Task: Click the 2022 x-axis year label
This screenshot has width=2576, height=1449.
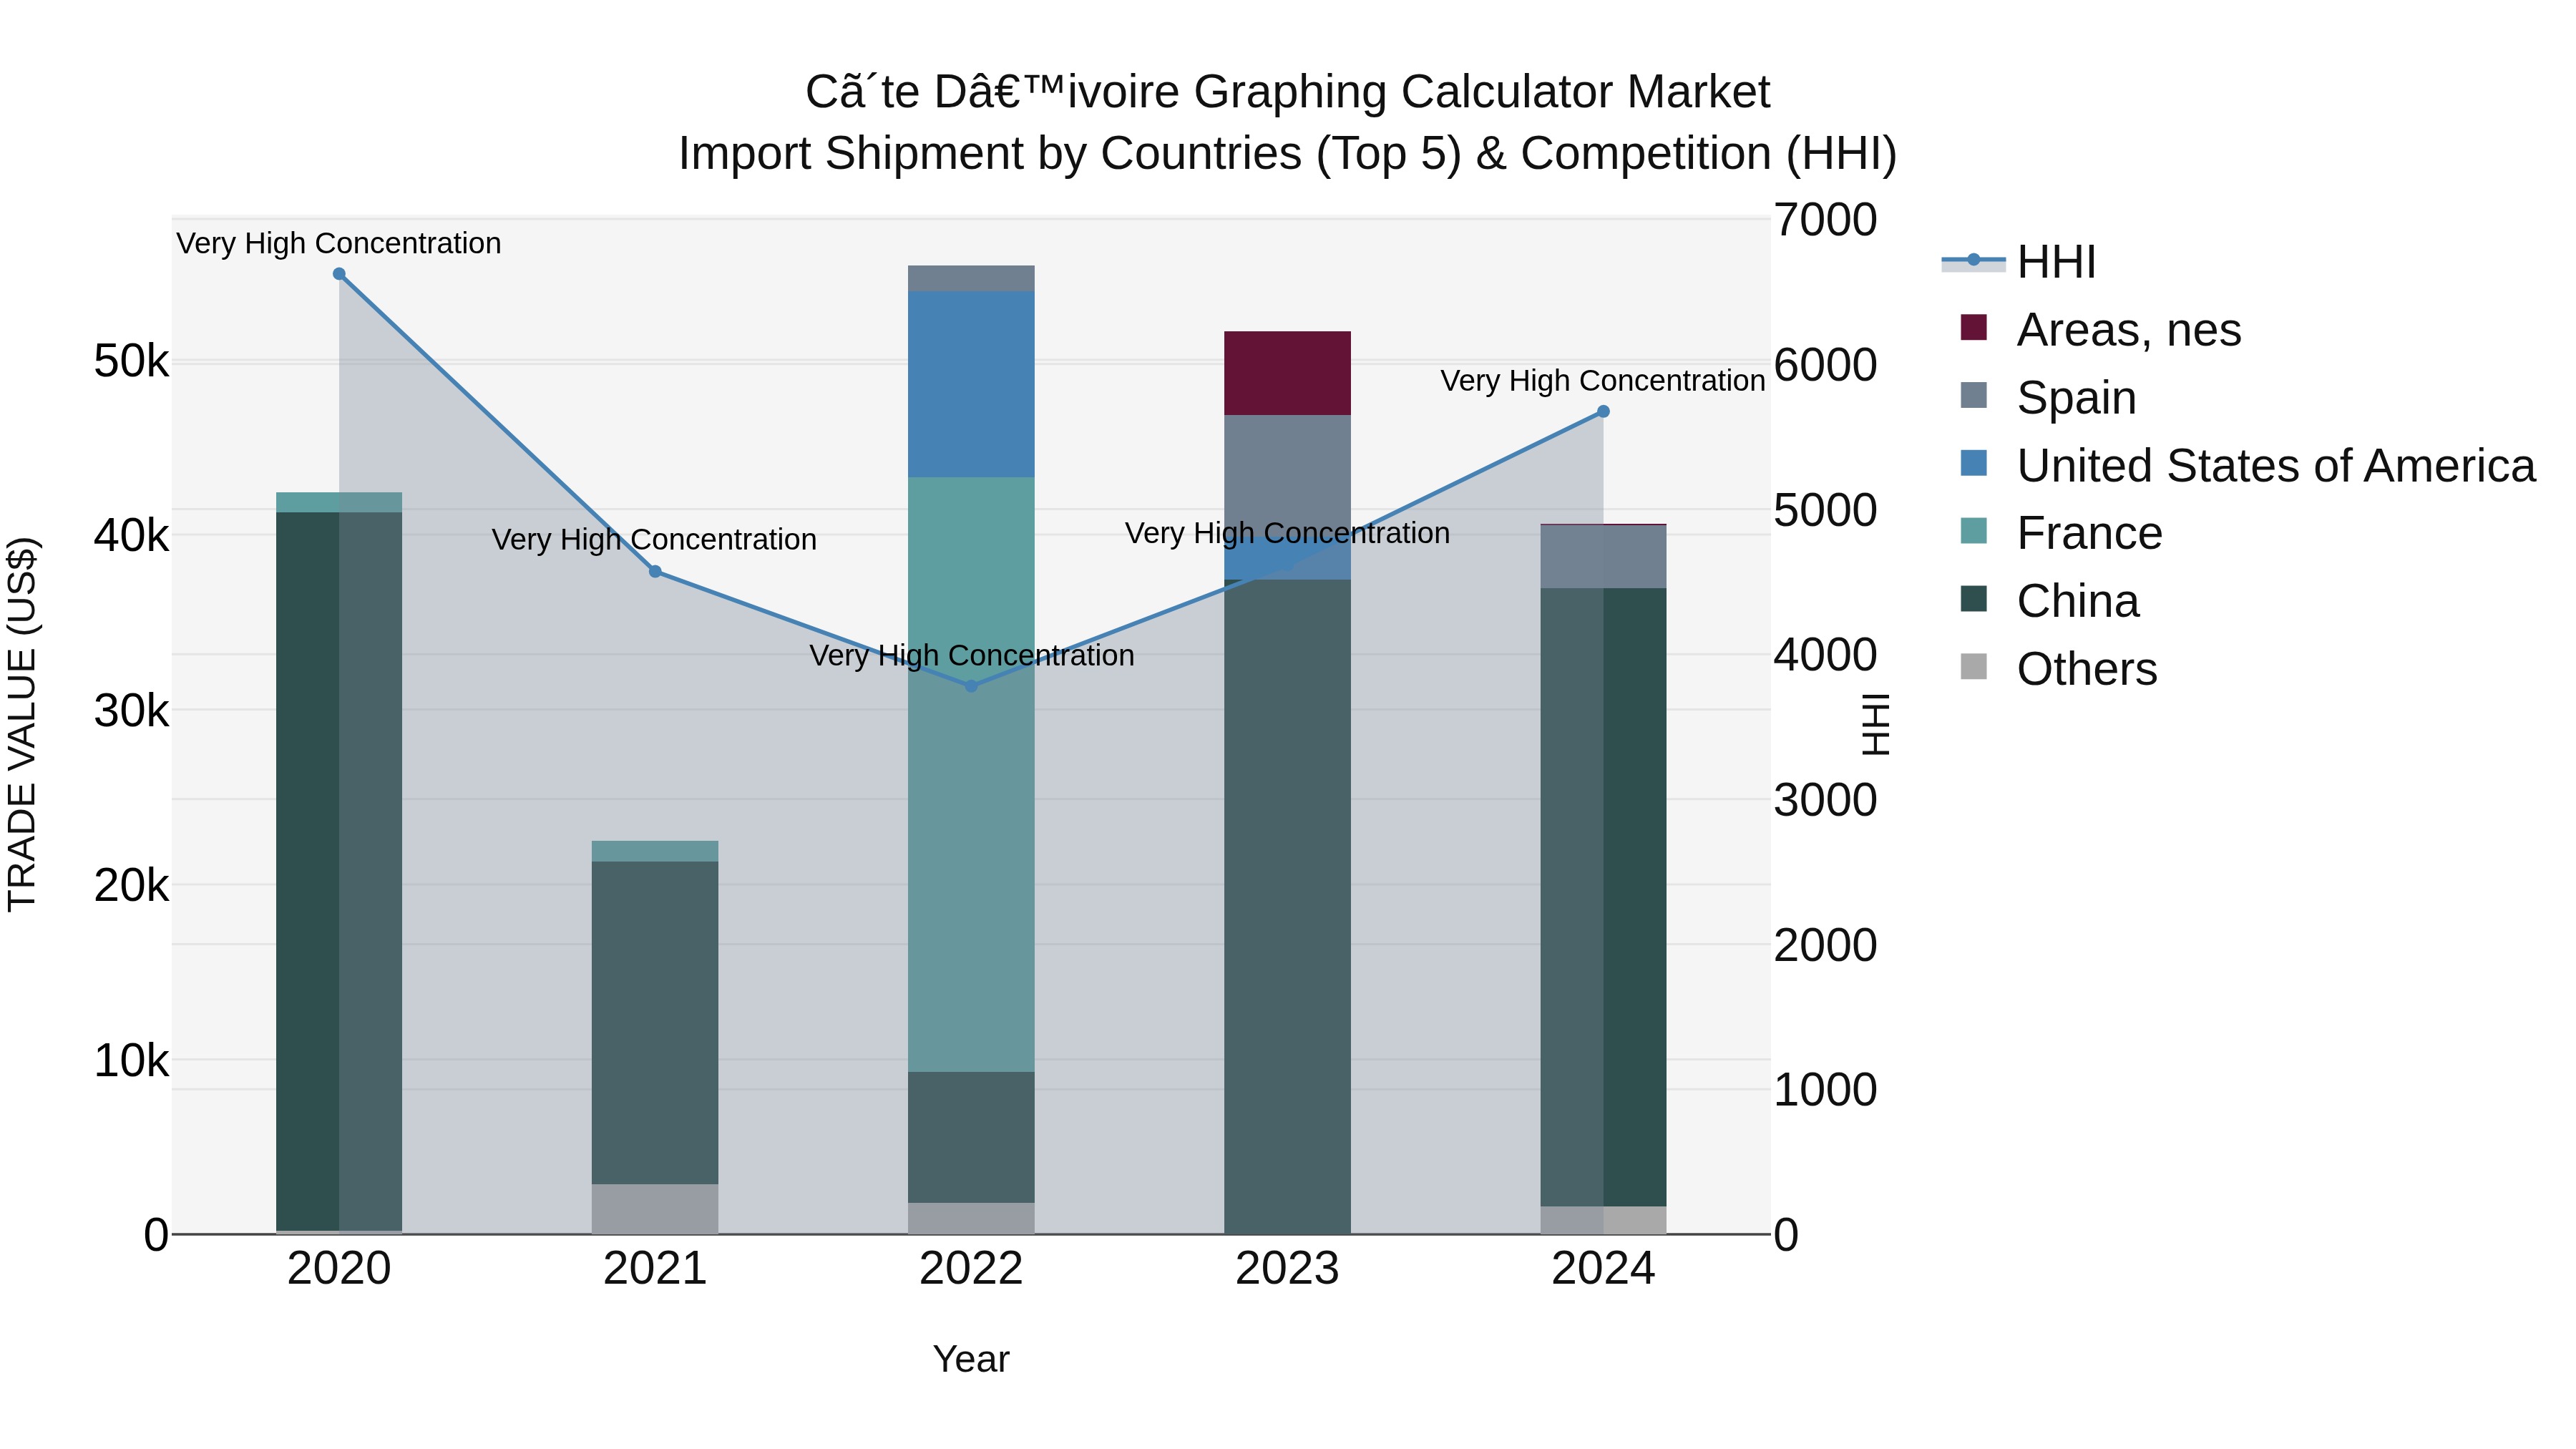Action: point(971,1269)
